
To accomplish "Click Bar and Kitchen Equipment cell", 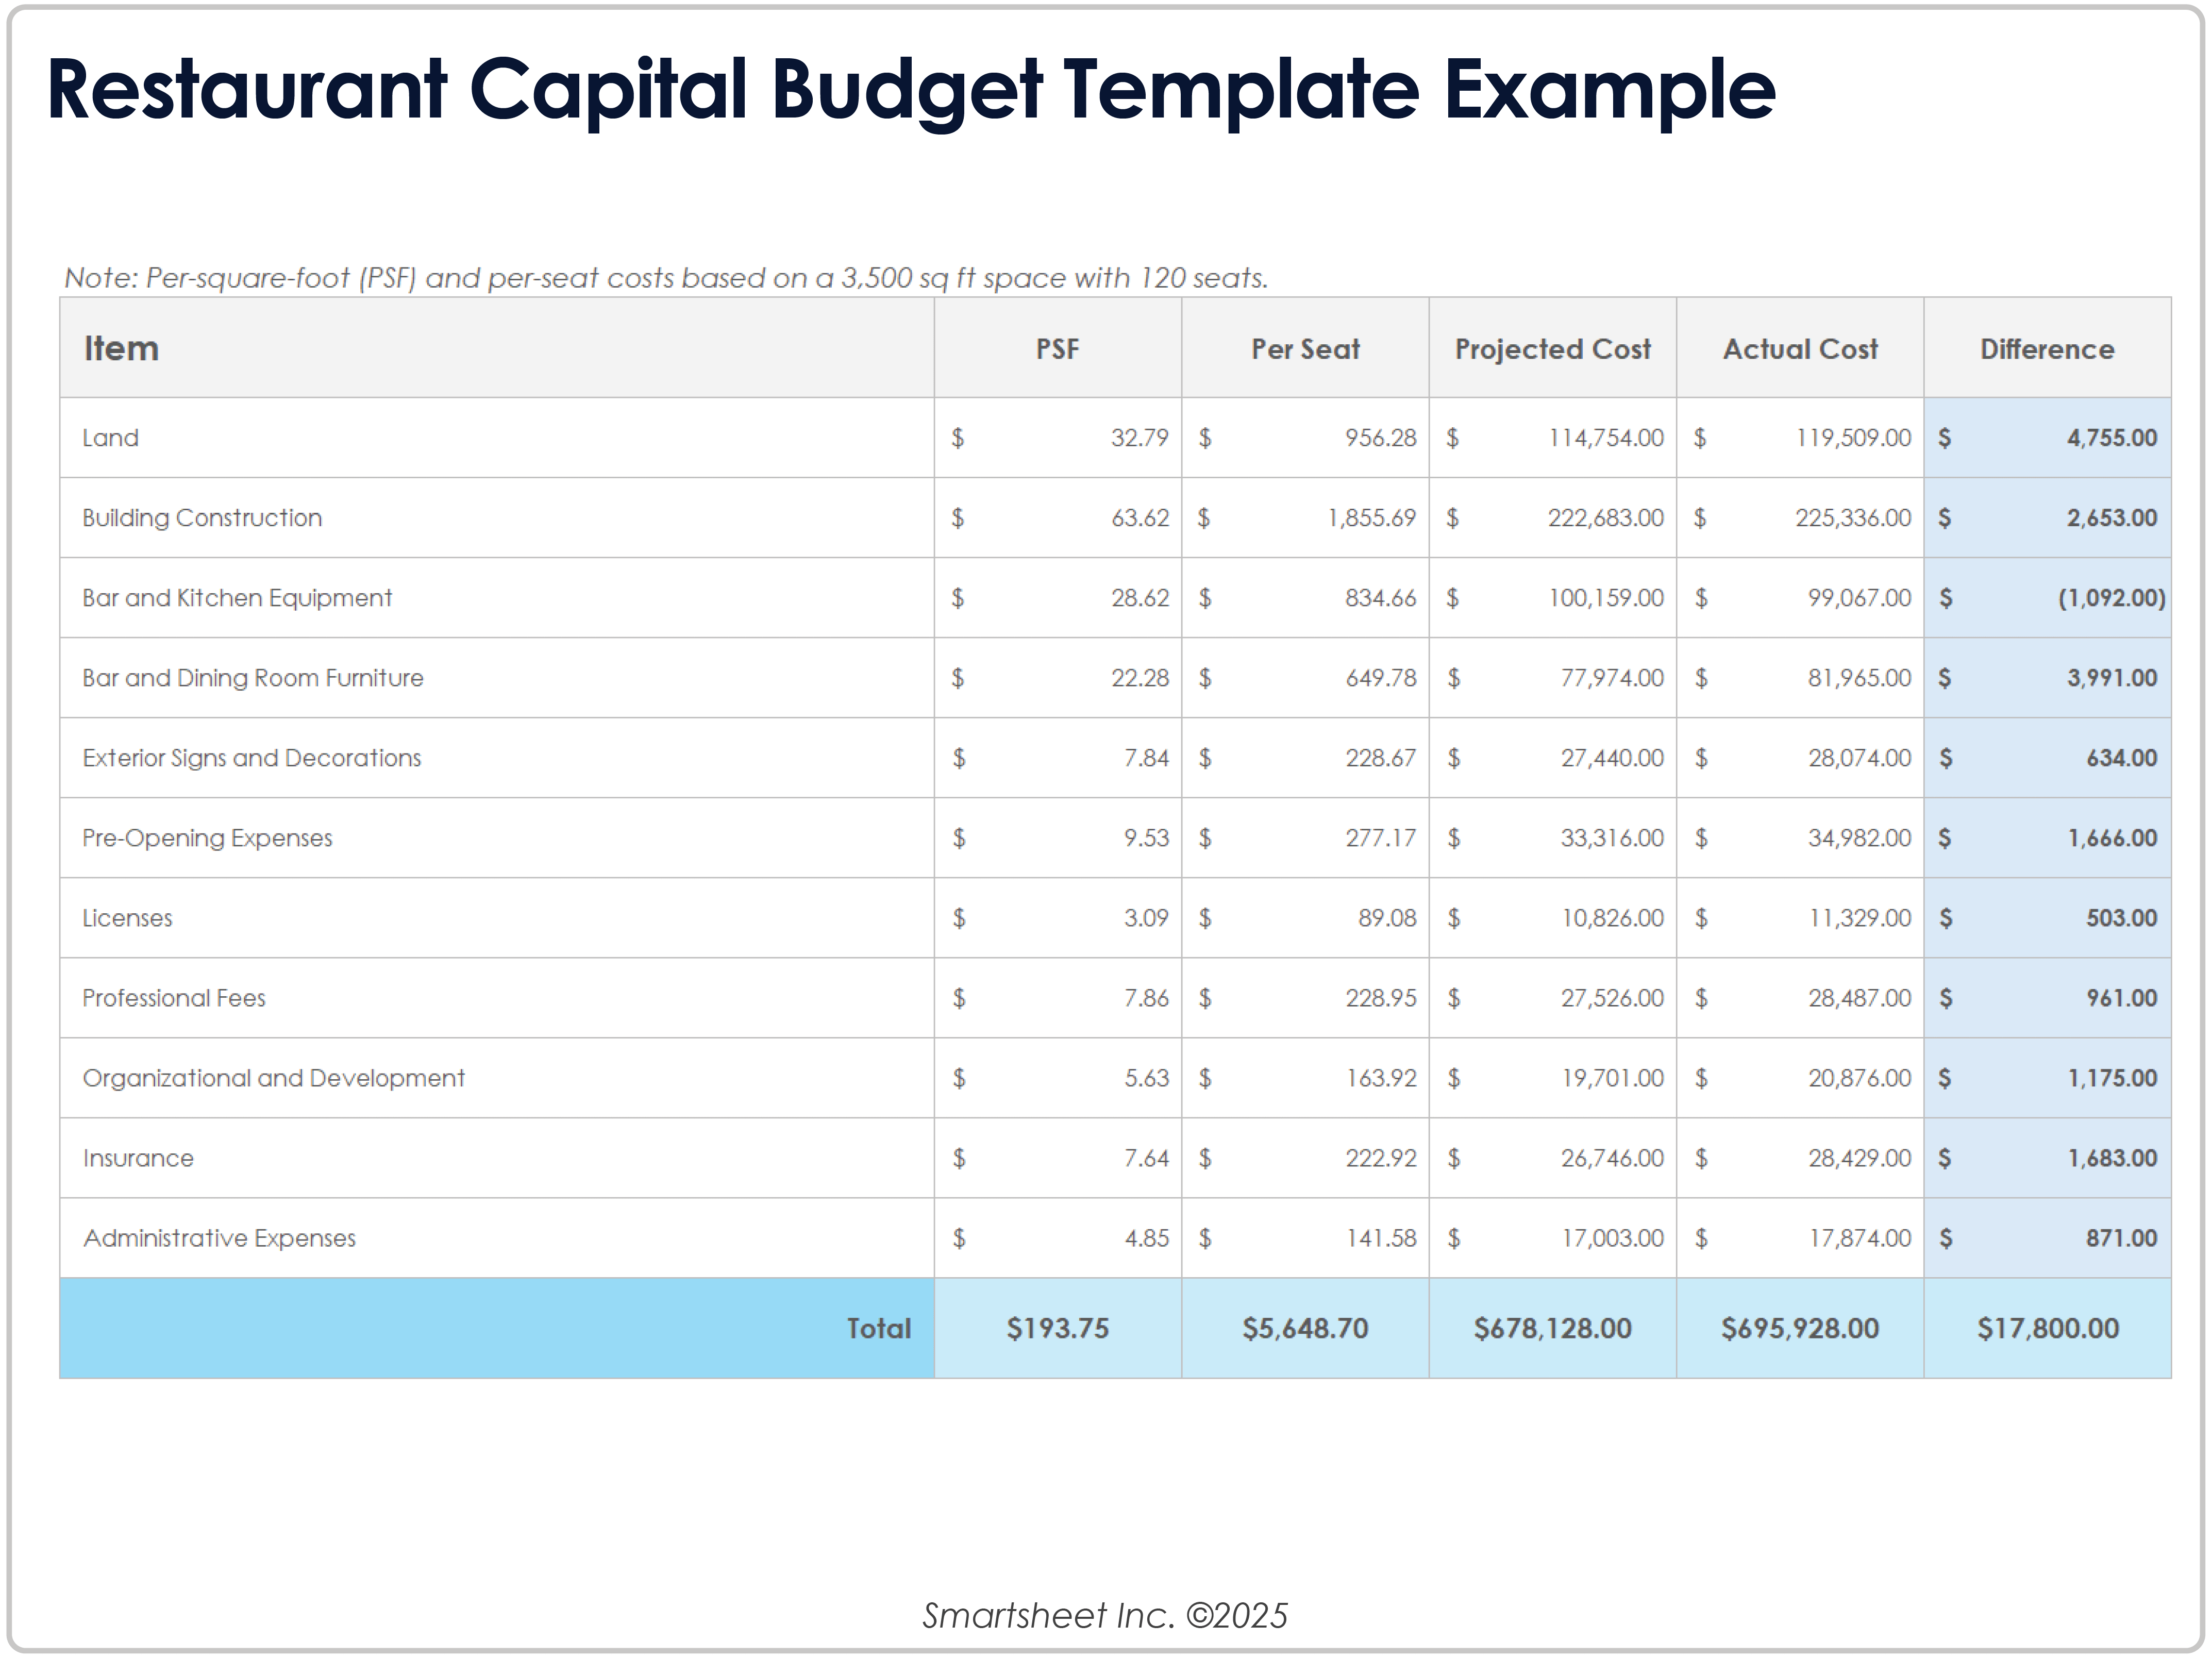I will click(x=237, y=598).
